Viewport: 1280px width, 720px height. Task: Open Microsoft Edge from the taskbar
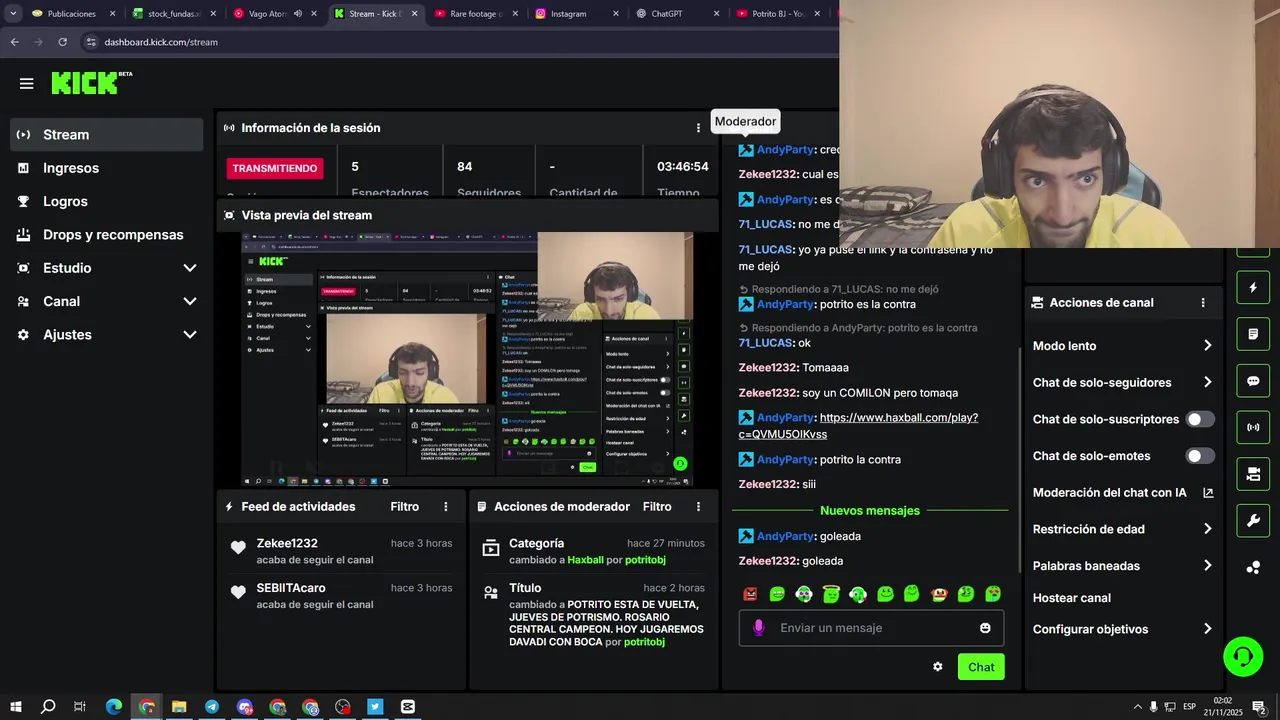[114, 707]
